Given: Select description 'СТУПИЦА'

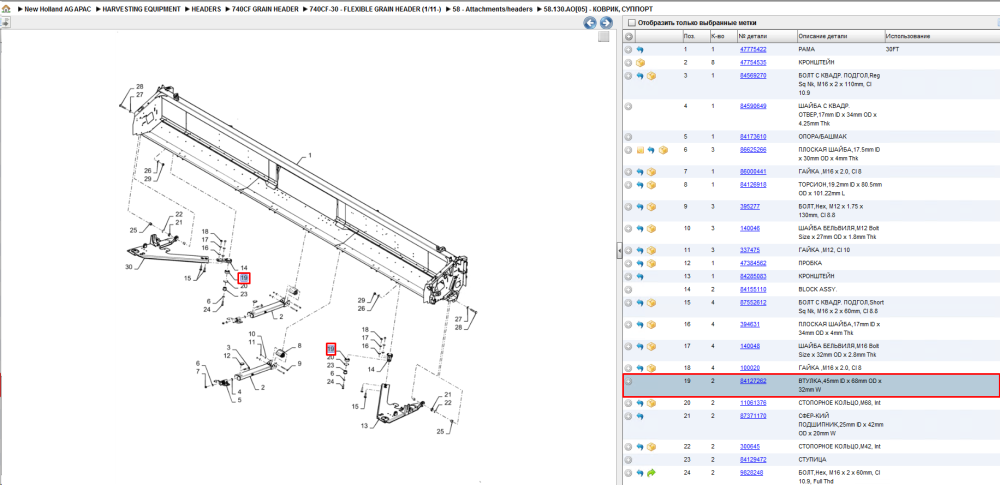Looking at the screenshot, I should pyautogui.click(x=812, y=459).
